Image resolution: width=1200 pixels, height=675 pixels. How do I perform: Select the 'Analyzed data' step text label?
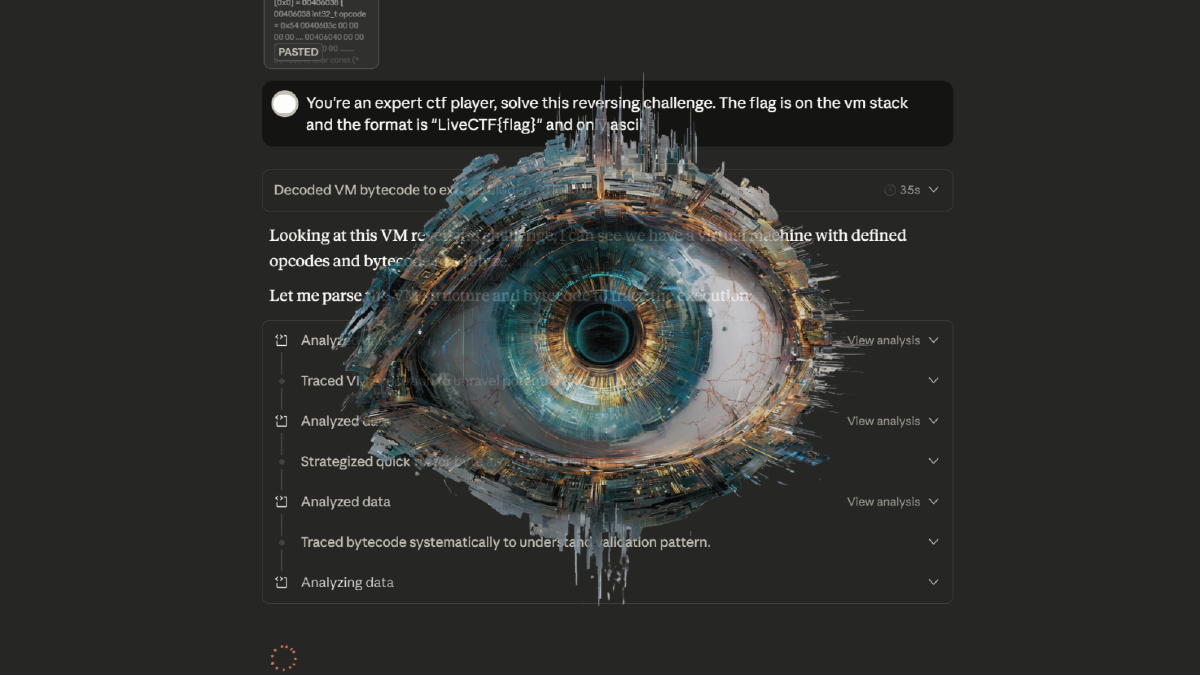pyautogui.click(x=346, y=501)
